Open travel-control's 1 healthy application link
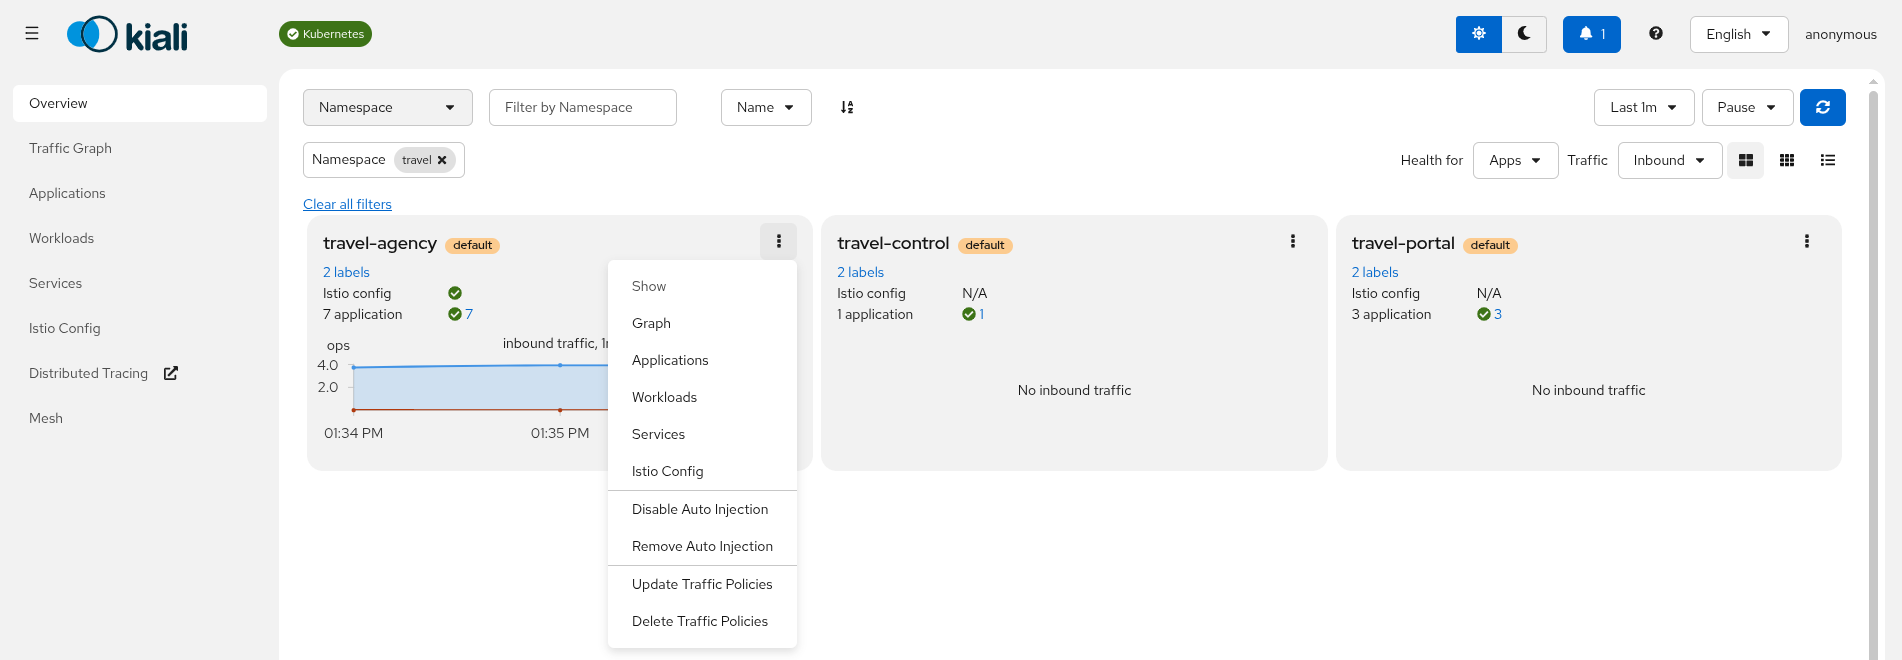 981,314
